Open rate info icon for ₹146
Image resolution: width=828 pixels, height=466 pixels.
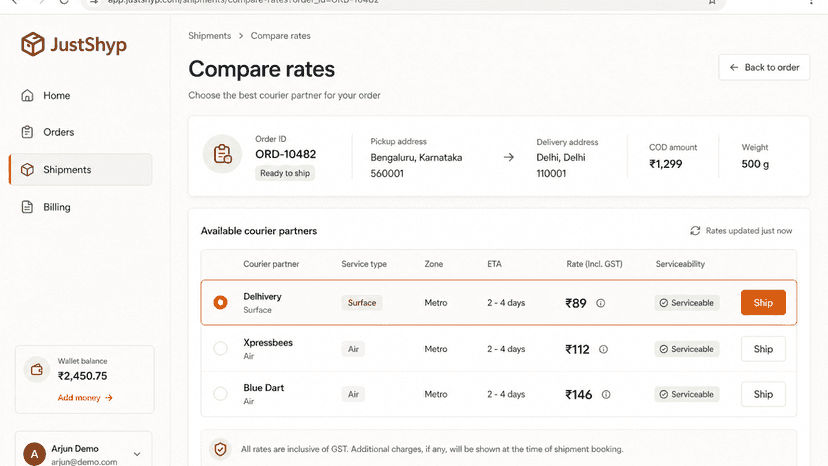coord(606,395)
